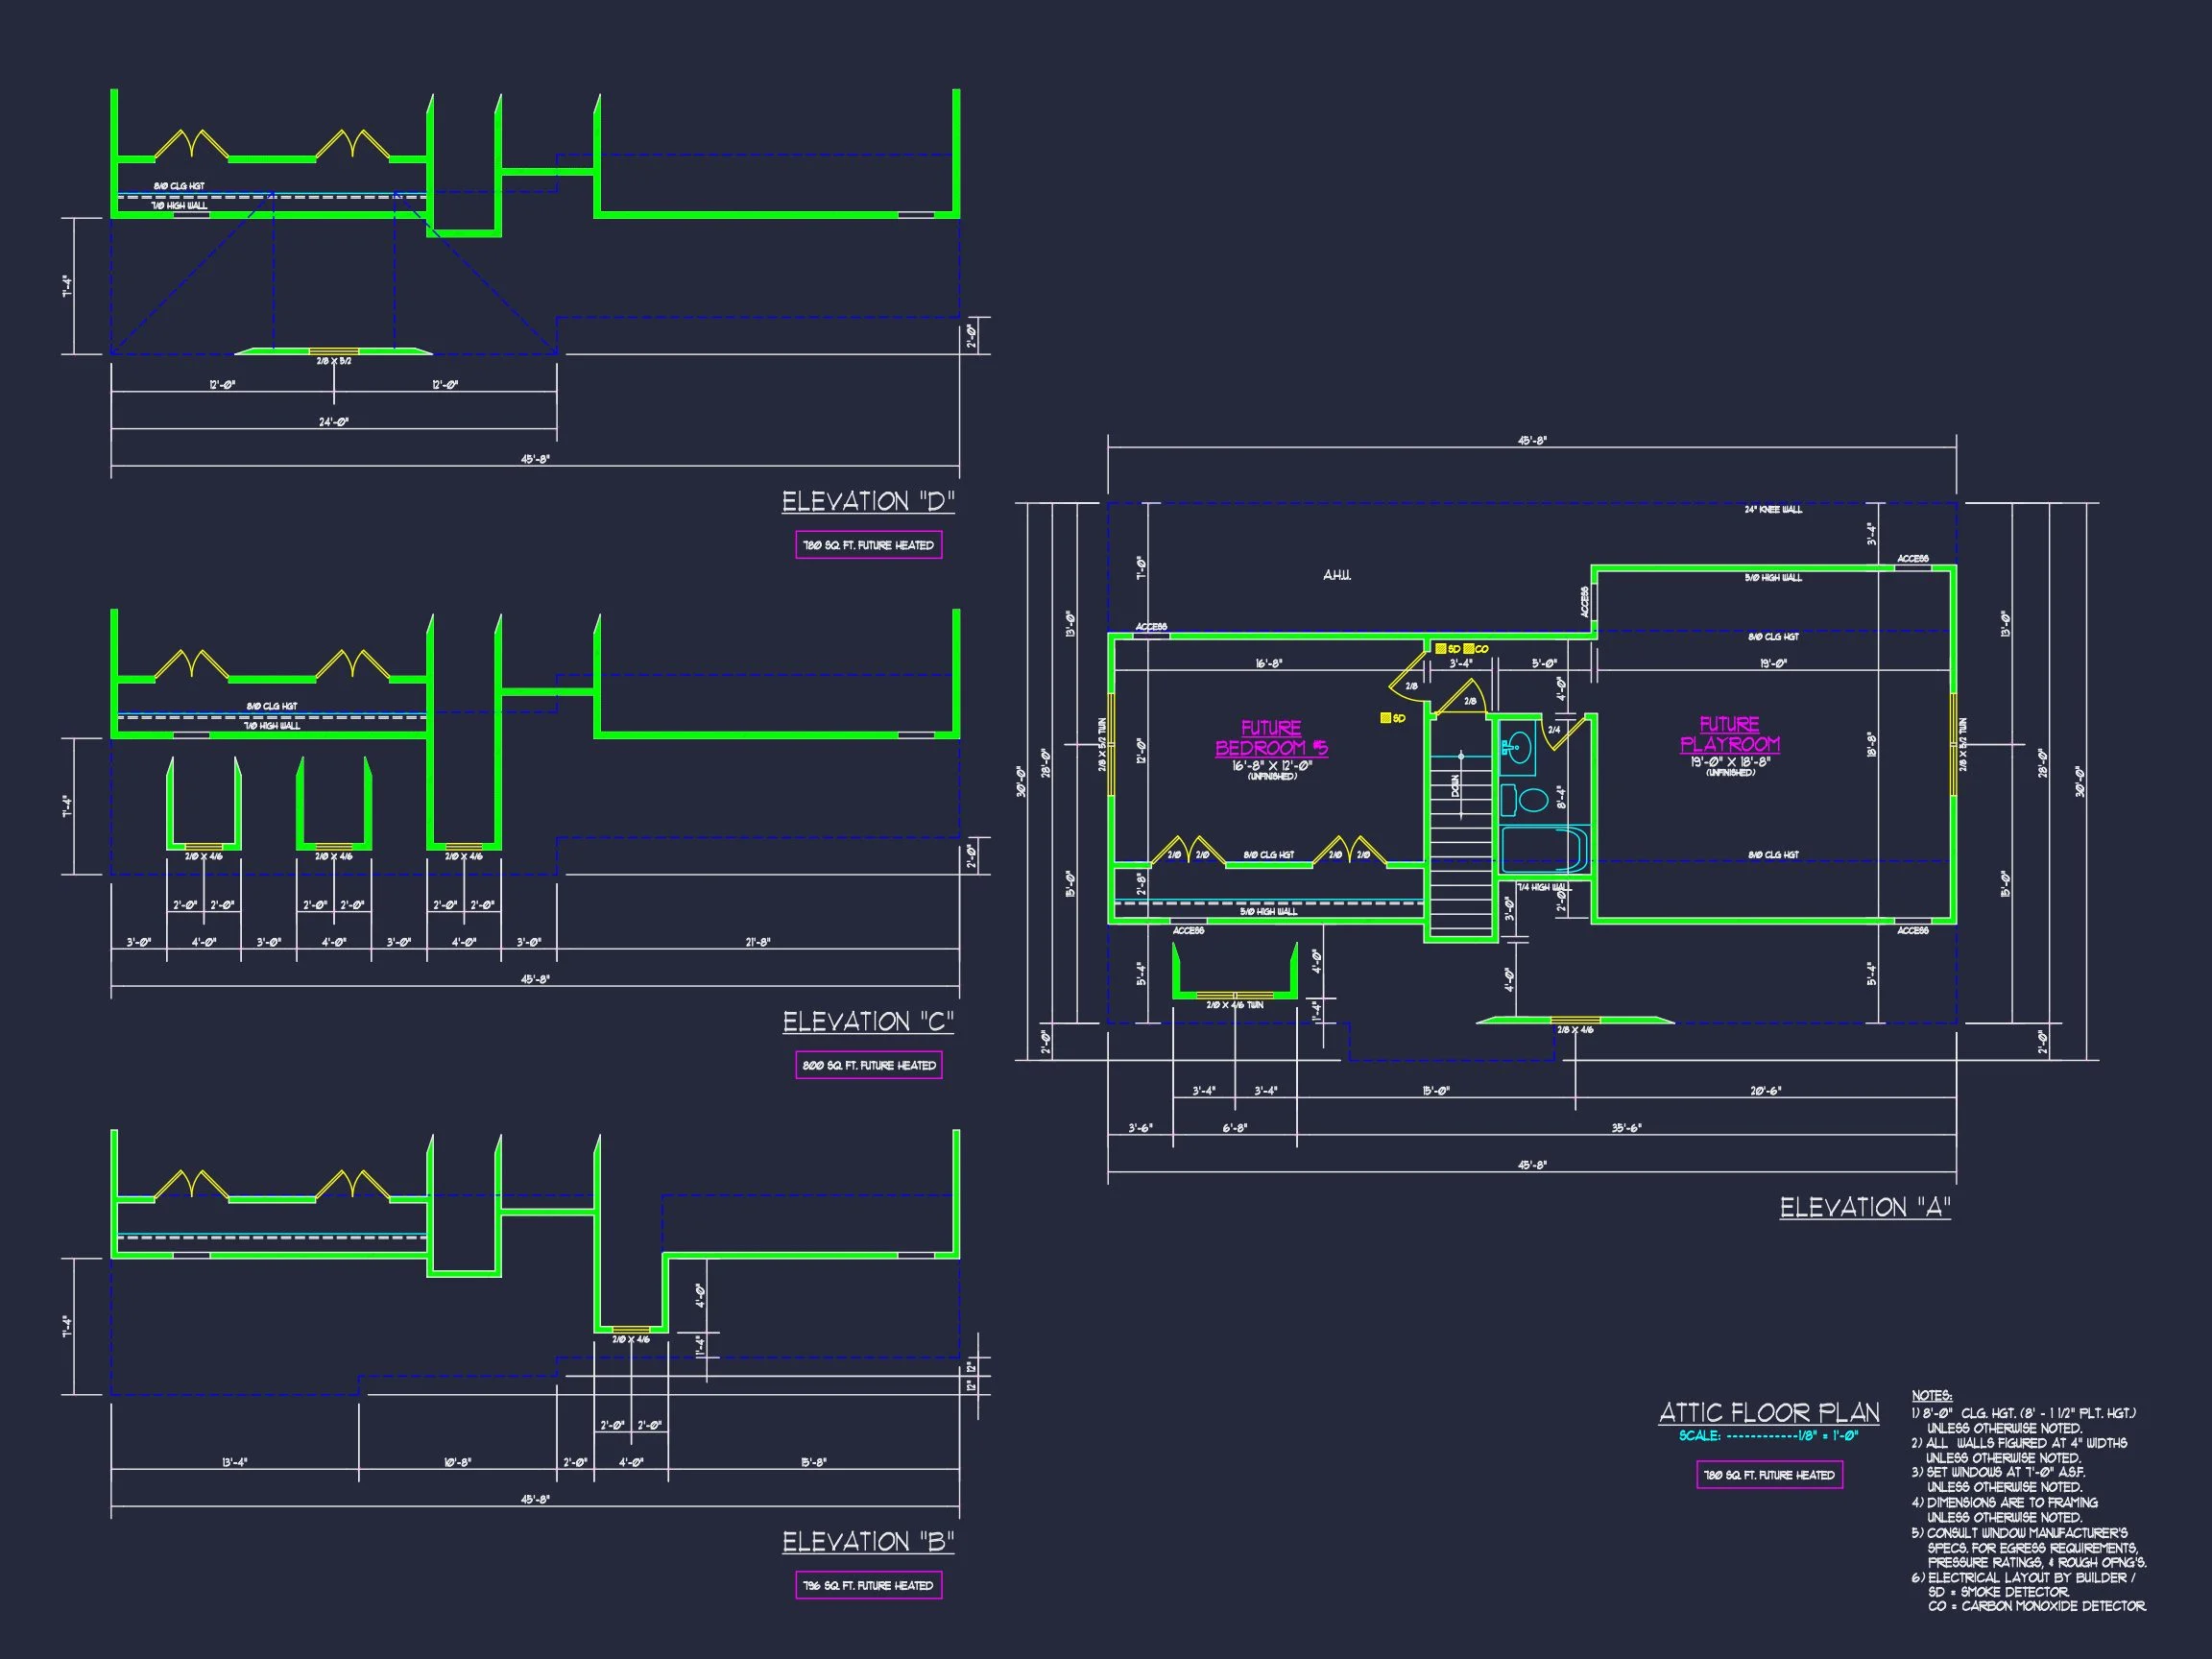Click the bathroom sink symbol
Image resolution: width=2212 pixels, height=1659 pixels.
tap(1518, 748)
